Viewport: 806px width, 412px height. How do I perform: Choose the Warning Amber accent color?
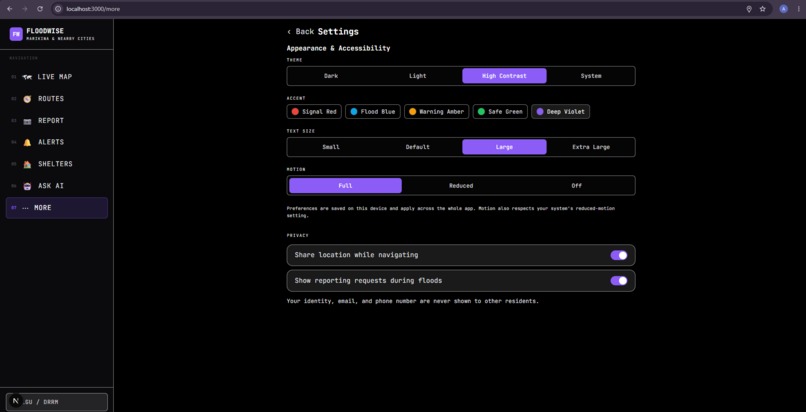(x=436, y=111)
